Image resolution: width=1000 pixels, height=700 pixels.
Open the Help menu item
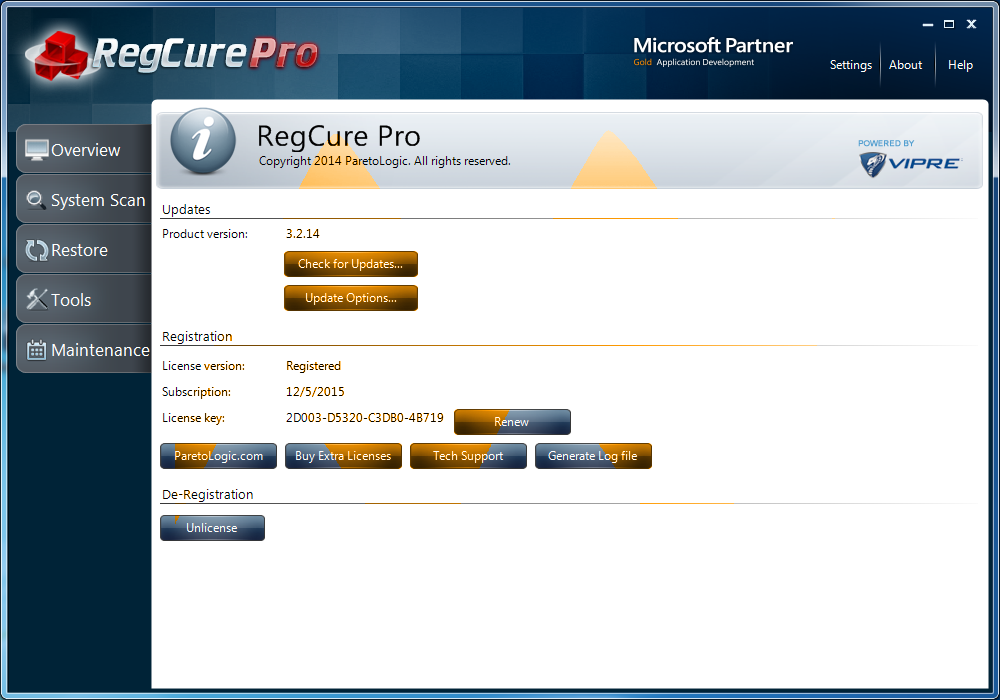pos(960,65)
